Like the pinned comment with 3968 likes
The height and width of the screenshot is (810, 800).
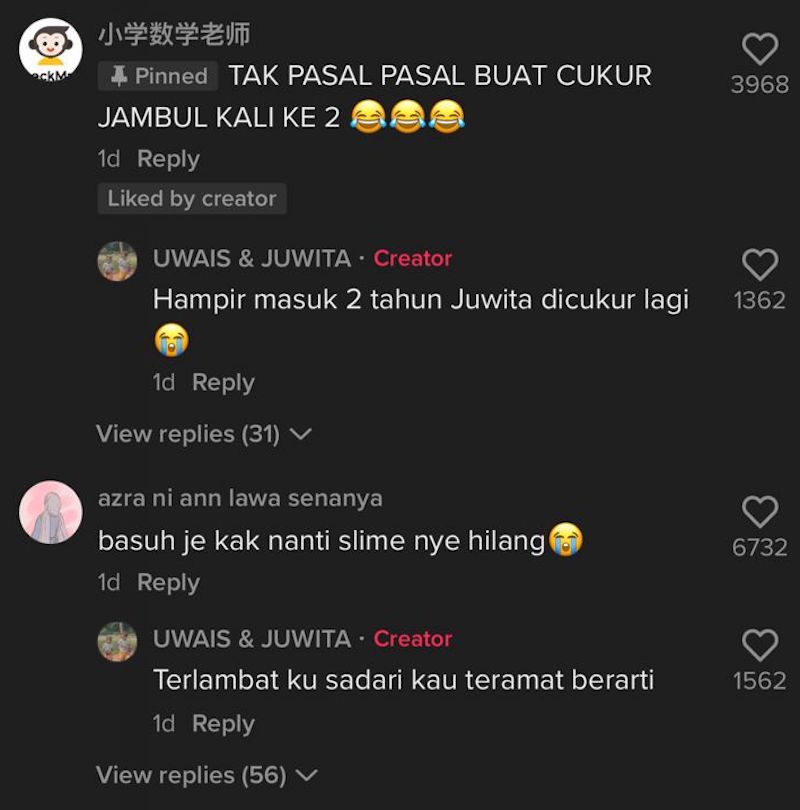click(x=760, y=49)
